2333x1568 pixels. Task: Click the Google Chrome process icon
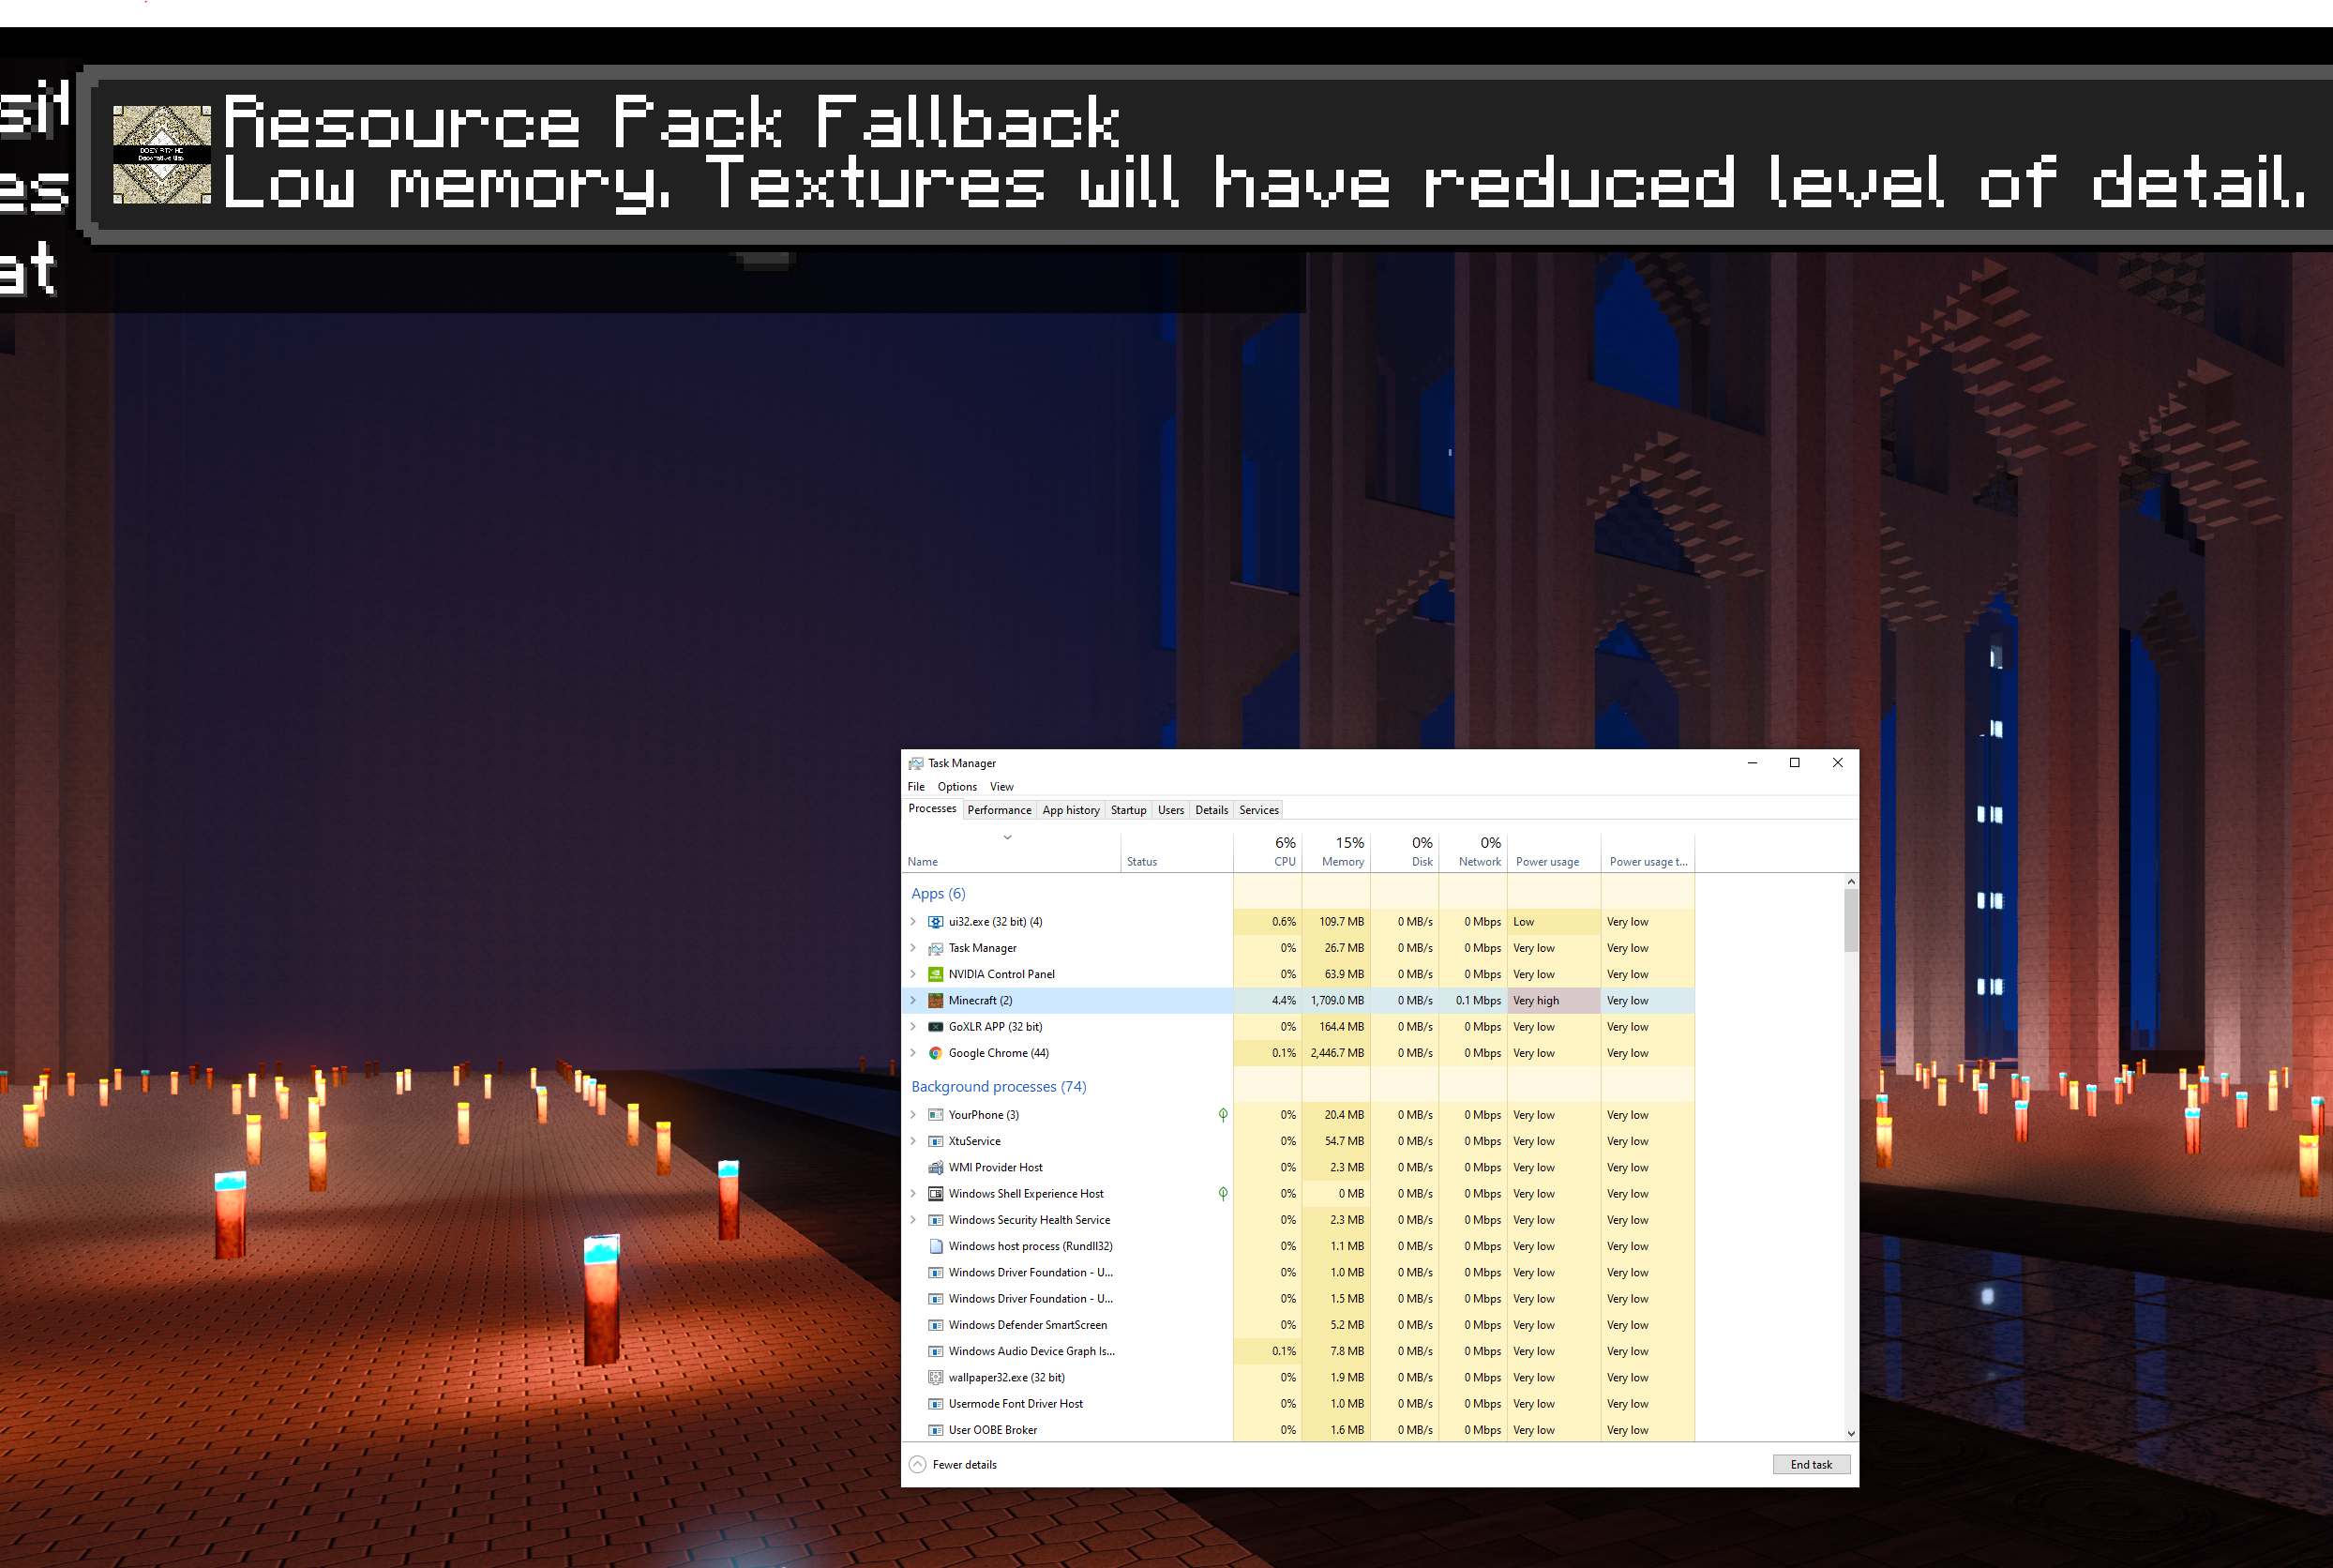935,1053
